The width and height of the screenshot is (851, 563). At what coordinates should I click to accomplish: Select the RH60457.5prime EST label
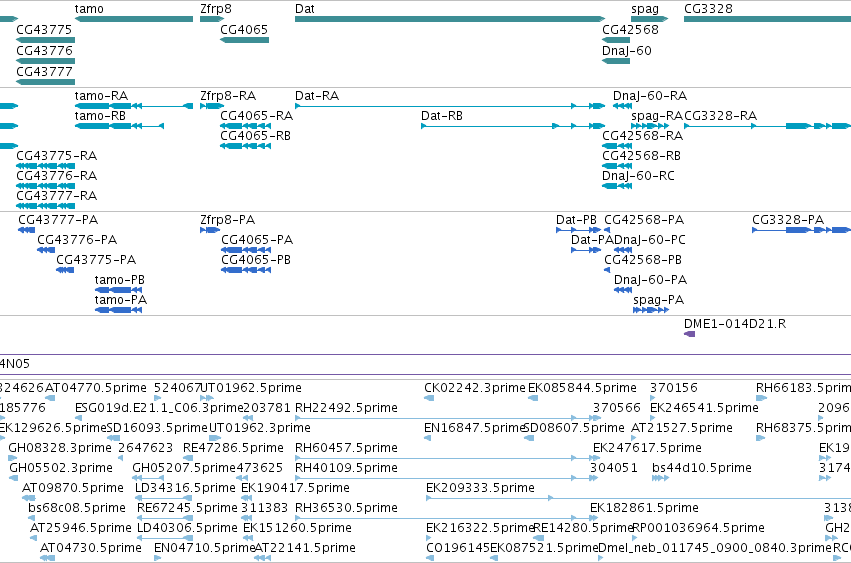tap(346, 448)
